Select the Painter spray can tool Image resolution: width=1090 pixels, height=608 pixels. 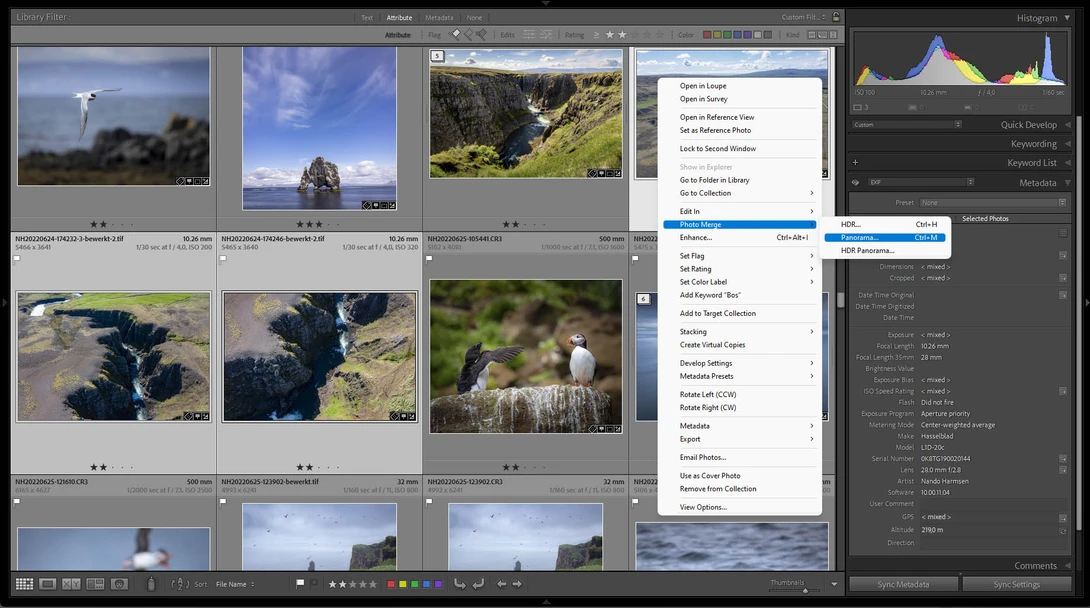(x=151, y=584)
